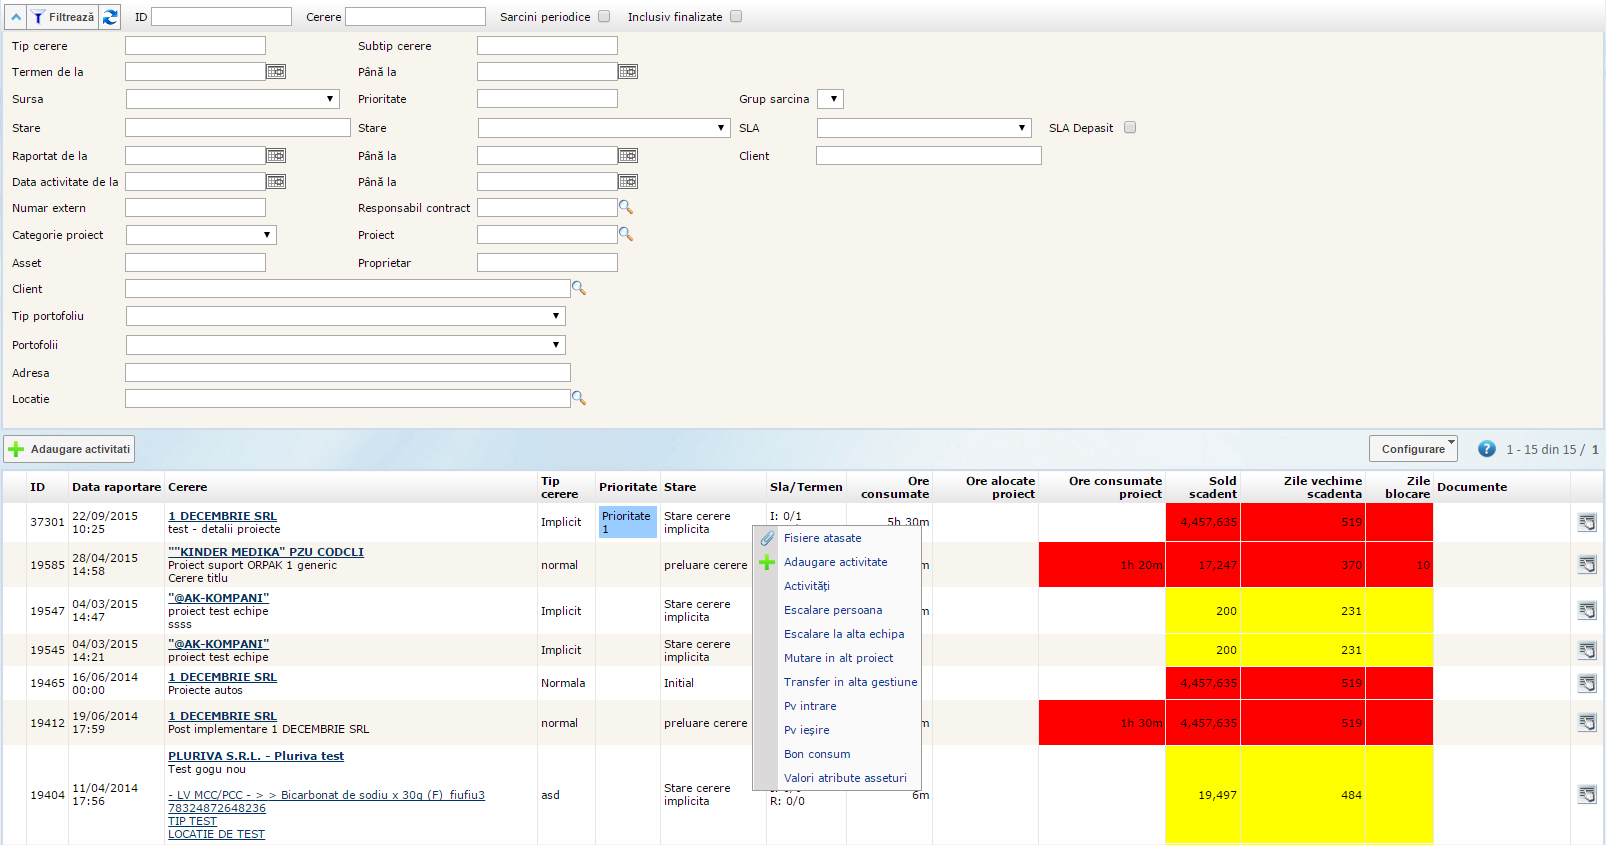Open the PLURIVA S.R.L. - Pluriva test link
The width and height of the screenshot is (1606, 845).
255,756
